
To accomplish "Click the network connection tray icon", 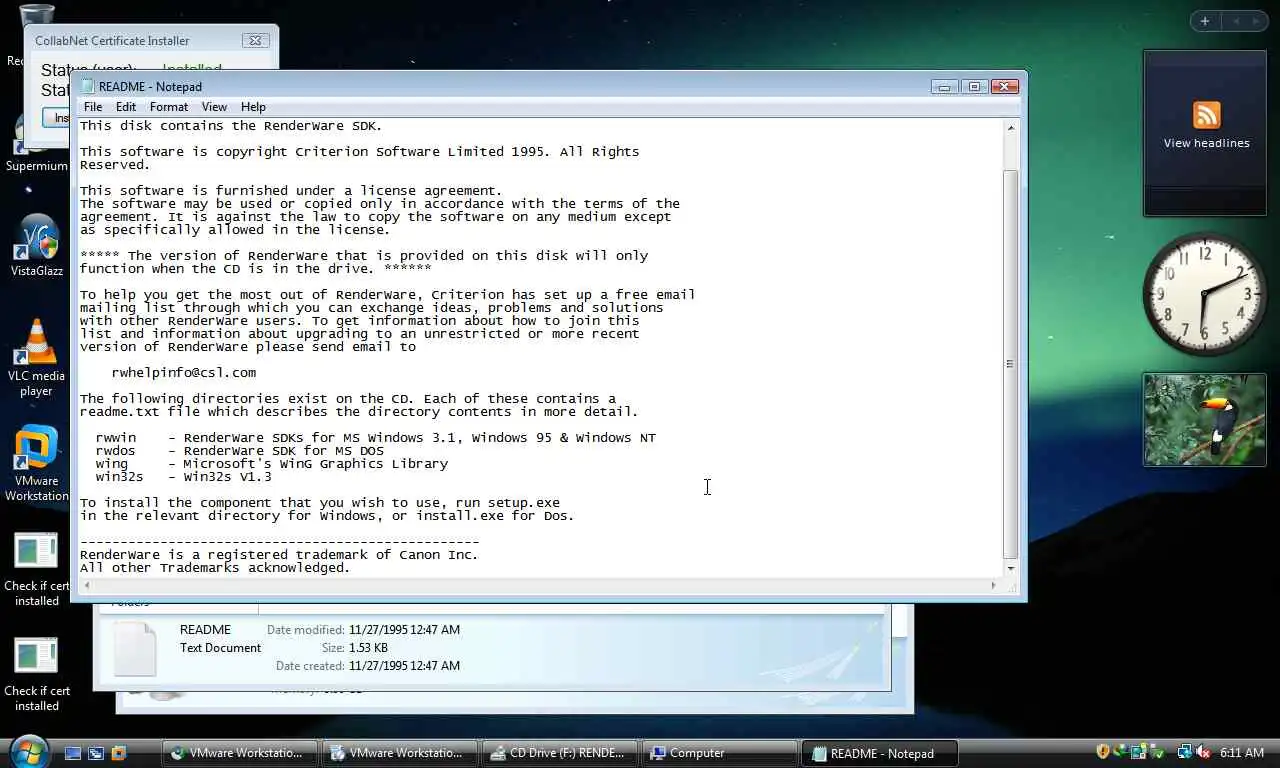I will point(1185,752).
